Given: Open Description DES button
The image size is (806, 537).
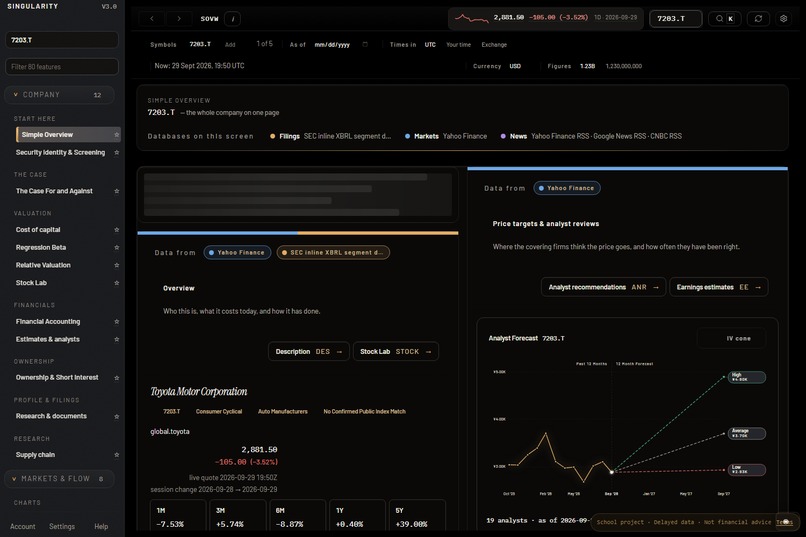Looking at the screenshot, I should coord(308,351).
